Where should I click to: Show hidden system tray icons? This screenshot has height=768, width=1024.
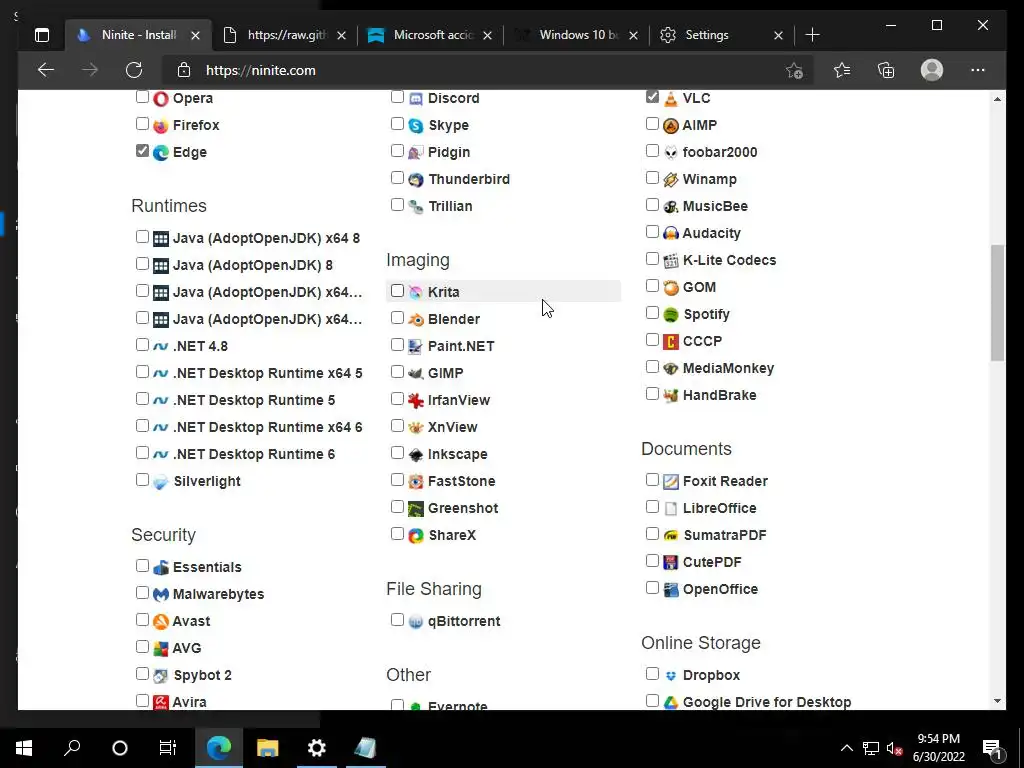click(846, 748)
